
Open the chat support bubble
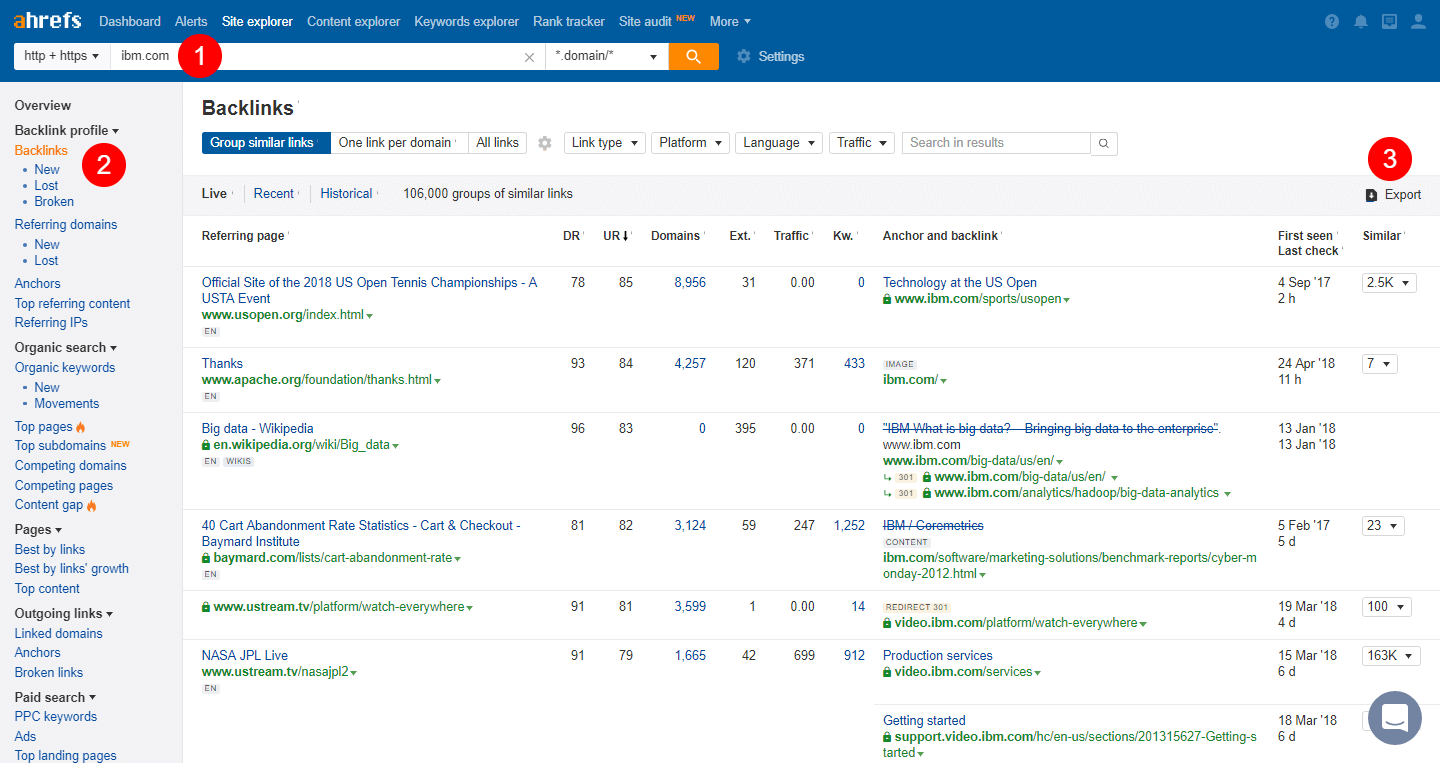click(x=1394, y=717)
